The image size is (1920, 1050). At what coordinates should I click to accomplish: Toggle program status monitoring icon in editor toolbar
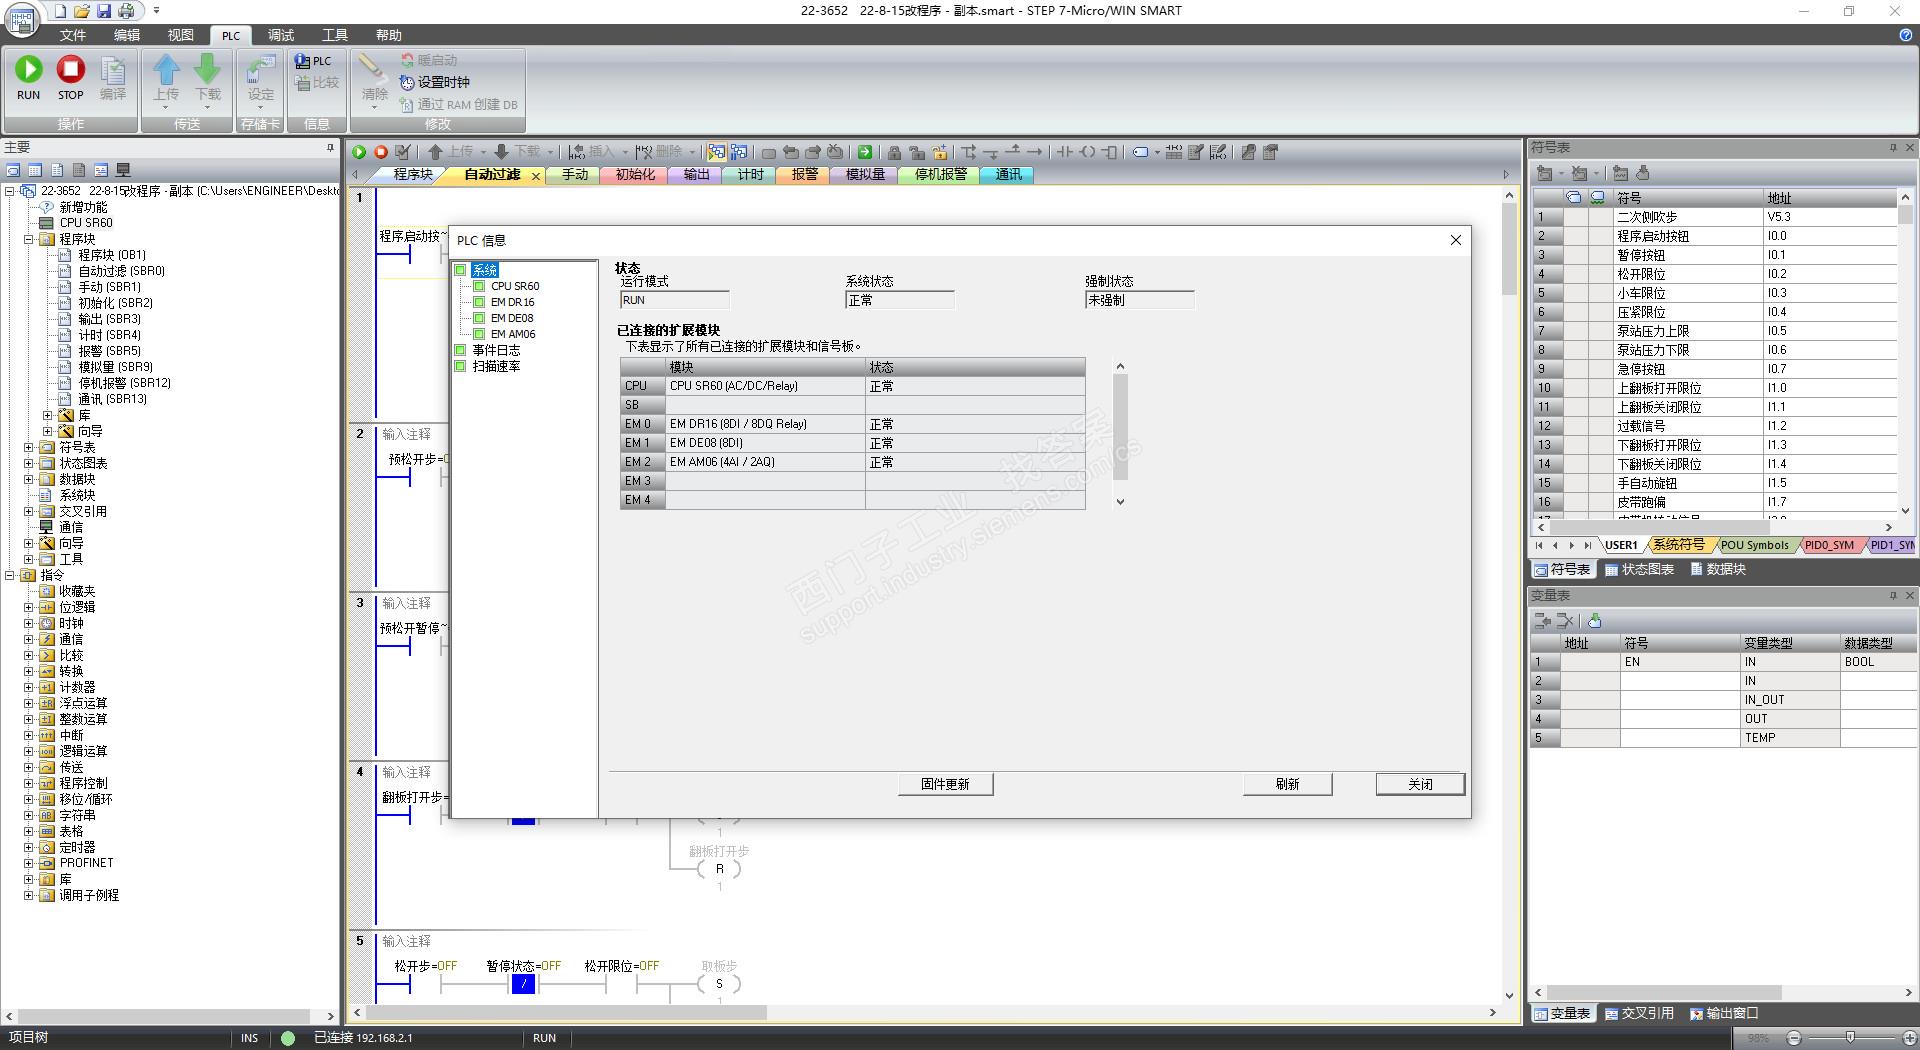716,152
